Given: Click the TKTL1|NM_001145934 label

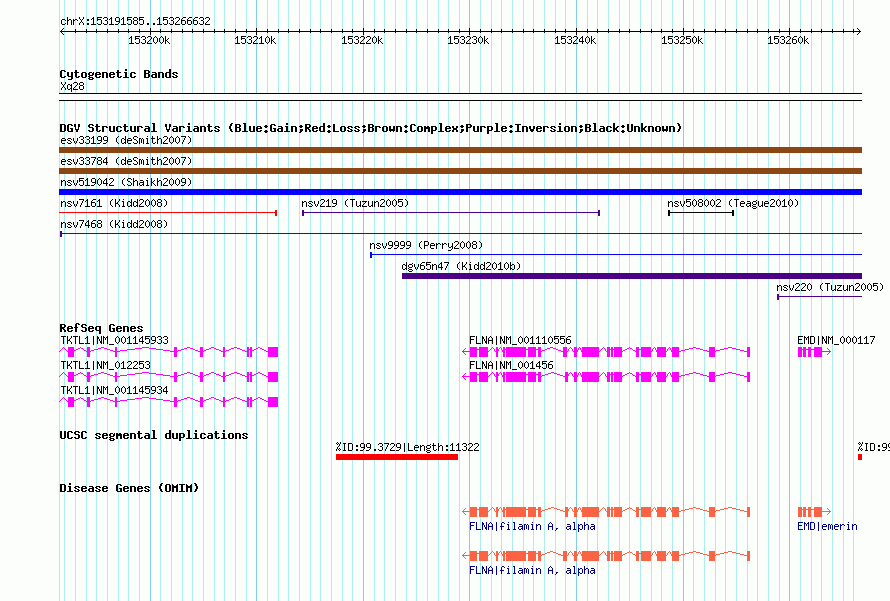Looking at the screenshot, I should [114, 390].
